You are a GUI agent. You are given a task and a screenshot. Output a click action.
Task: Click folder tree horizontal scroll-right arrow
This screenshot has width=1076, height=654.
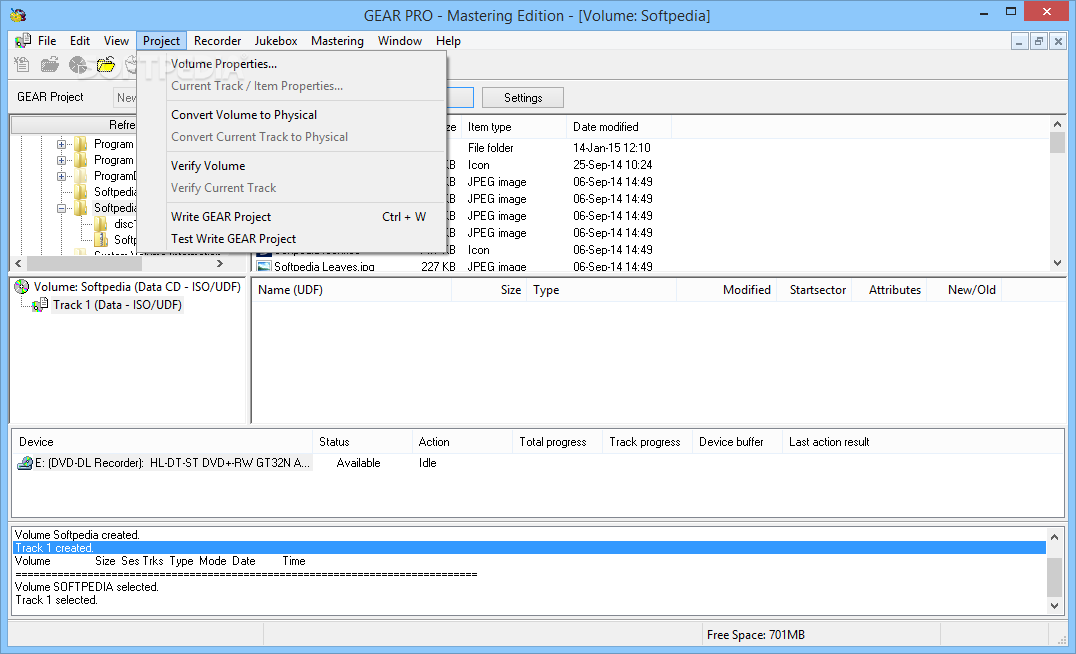(x=220, y=264)
